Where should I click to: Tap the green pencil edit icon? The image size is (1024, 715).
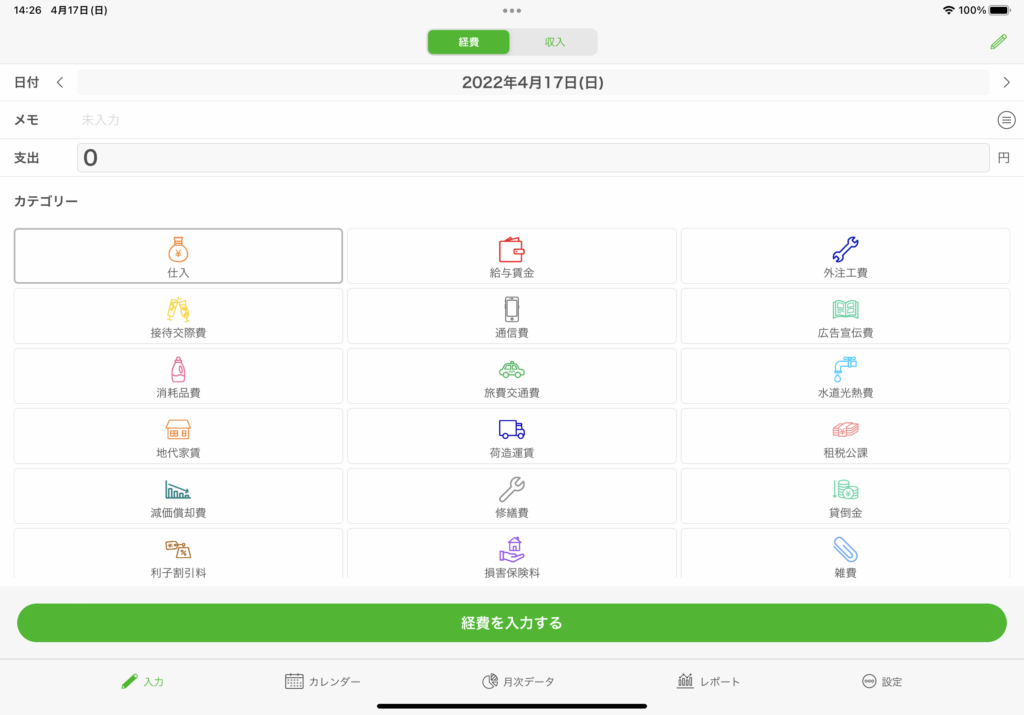pyautogui.click(x=999, y=42)
